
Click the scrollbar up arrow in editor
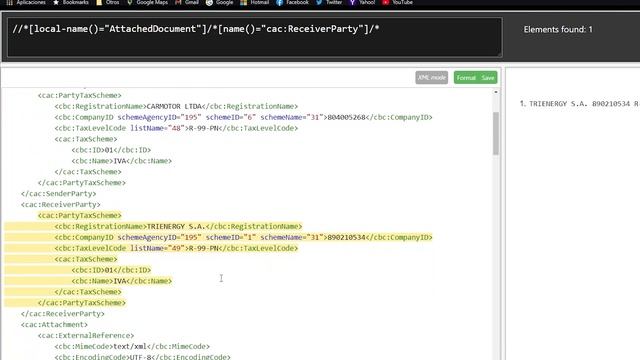[496, 92]
